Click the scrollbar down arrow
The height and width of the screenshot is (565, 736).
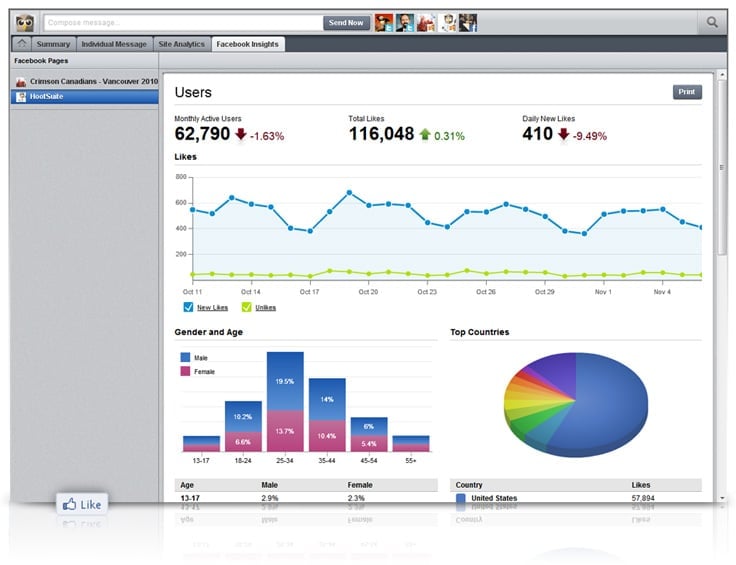[722, 497]
